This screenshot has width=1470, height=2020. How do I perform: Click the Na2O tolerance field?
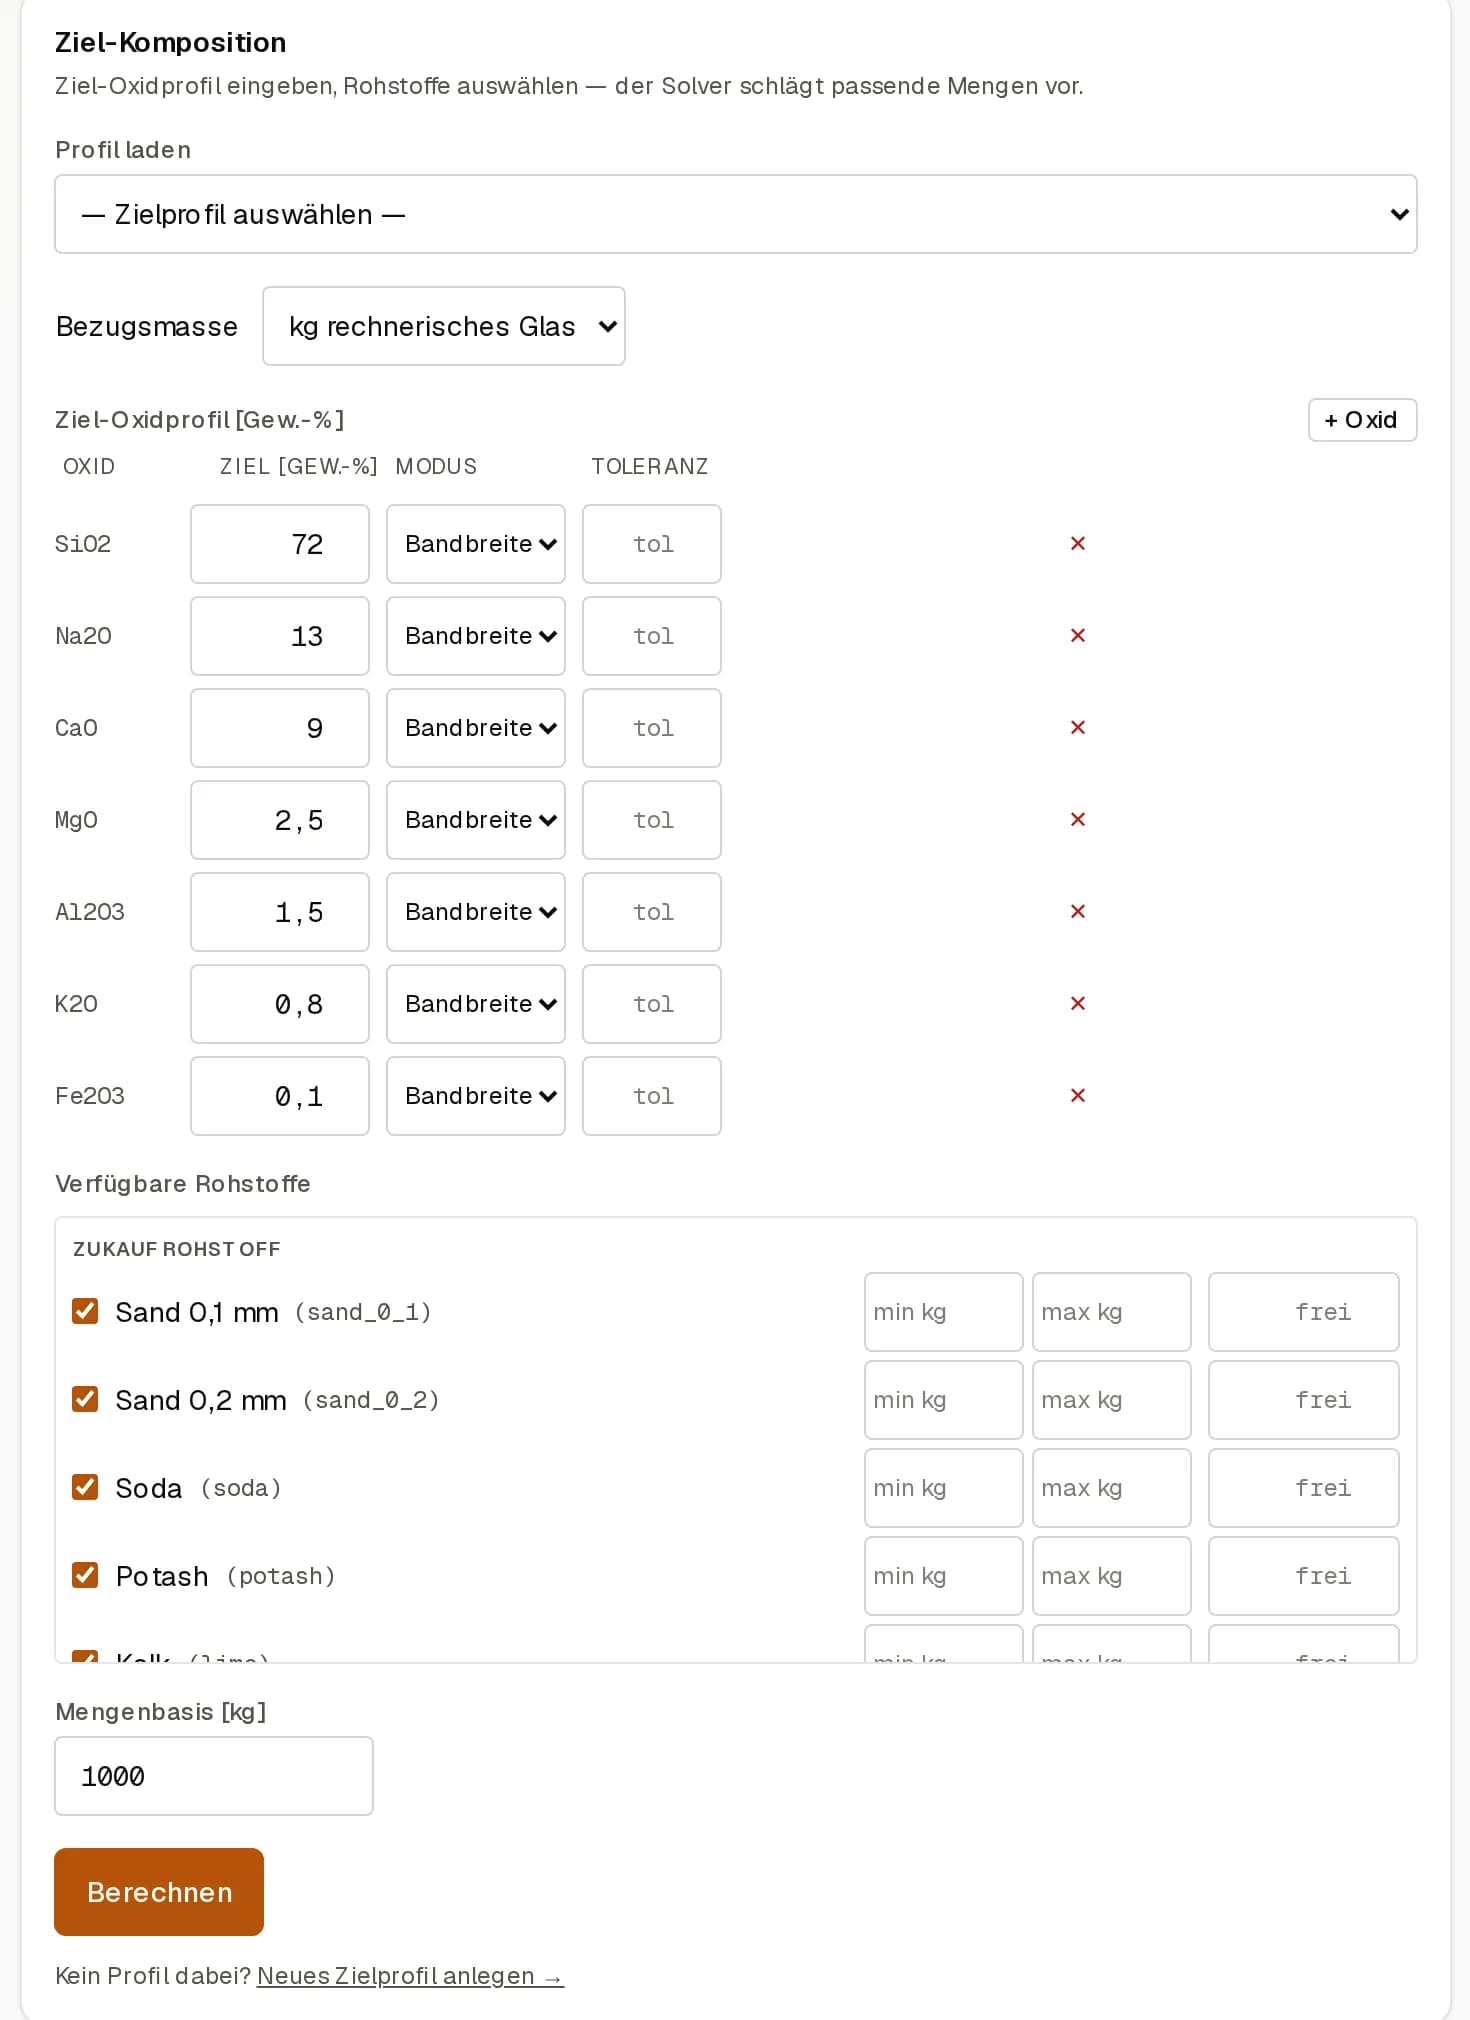652,636
